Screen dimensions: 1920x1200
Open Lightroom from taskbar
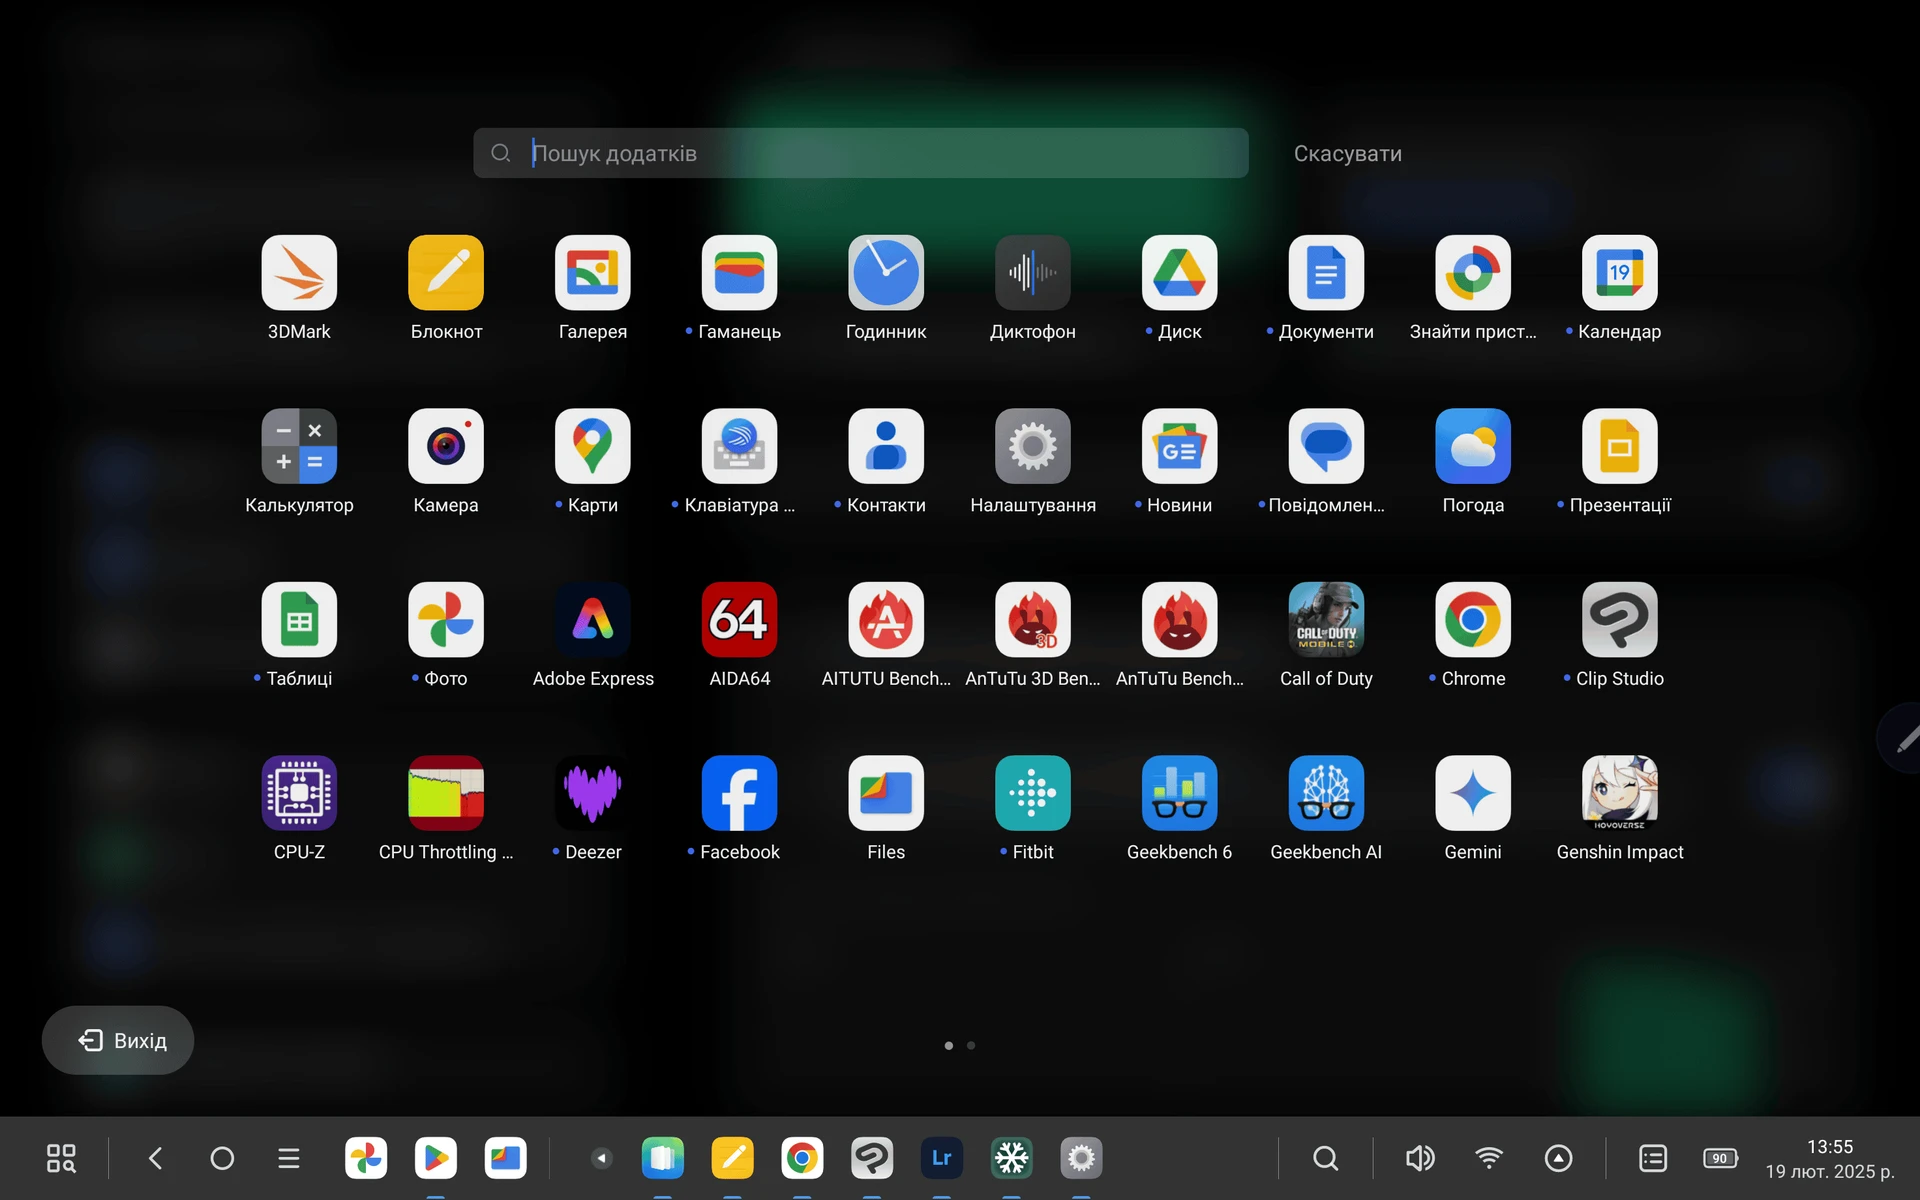pos(942,1158)
